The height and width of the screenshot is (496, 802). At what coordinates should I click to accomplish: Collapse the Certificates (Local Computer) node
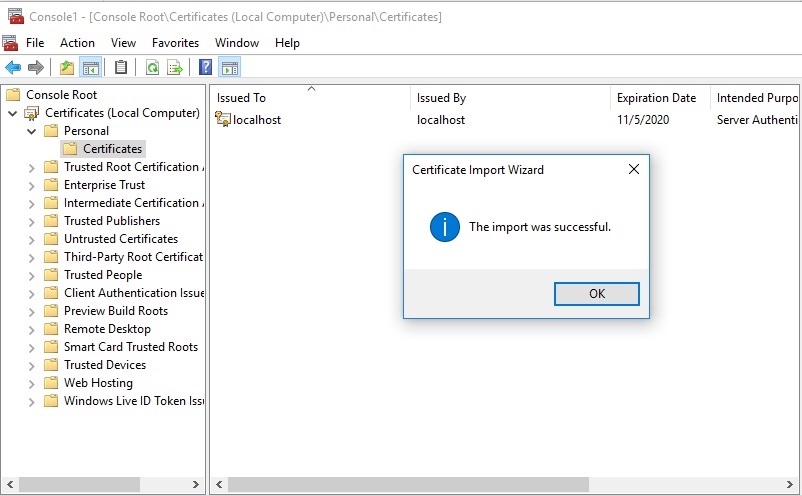[13, 113]
